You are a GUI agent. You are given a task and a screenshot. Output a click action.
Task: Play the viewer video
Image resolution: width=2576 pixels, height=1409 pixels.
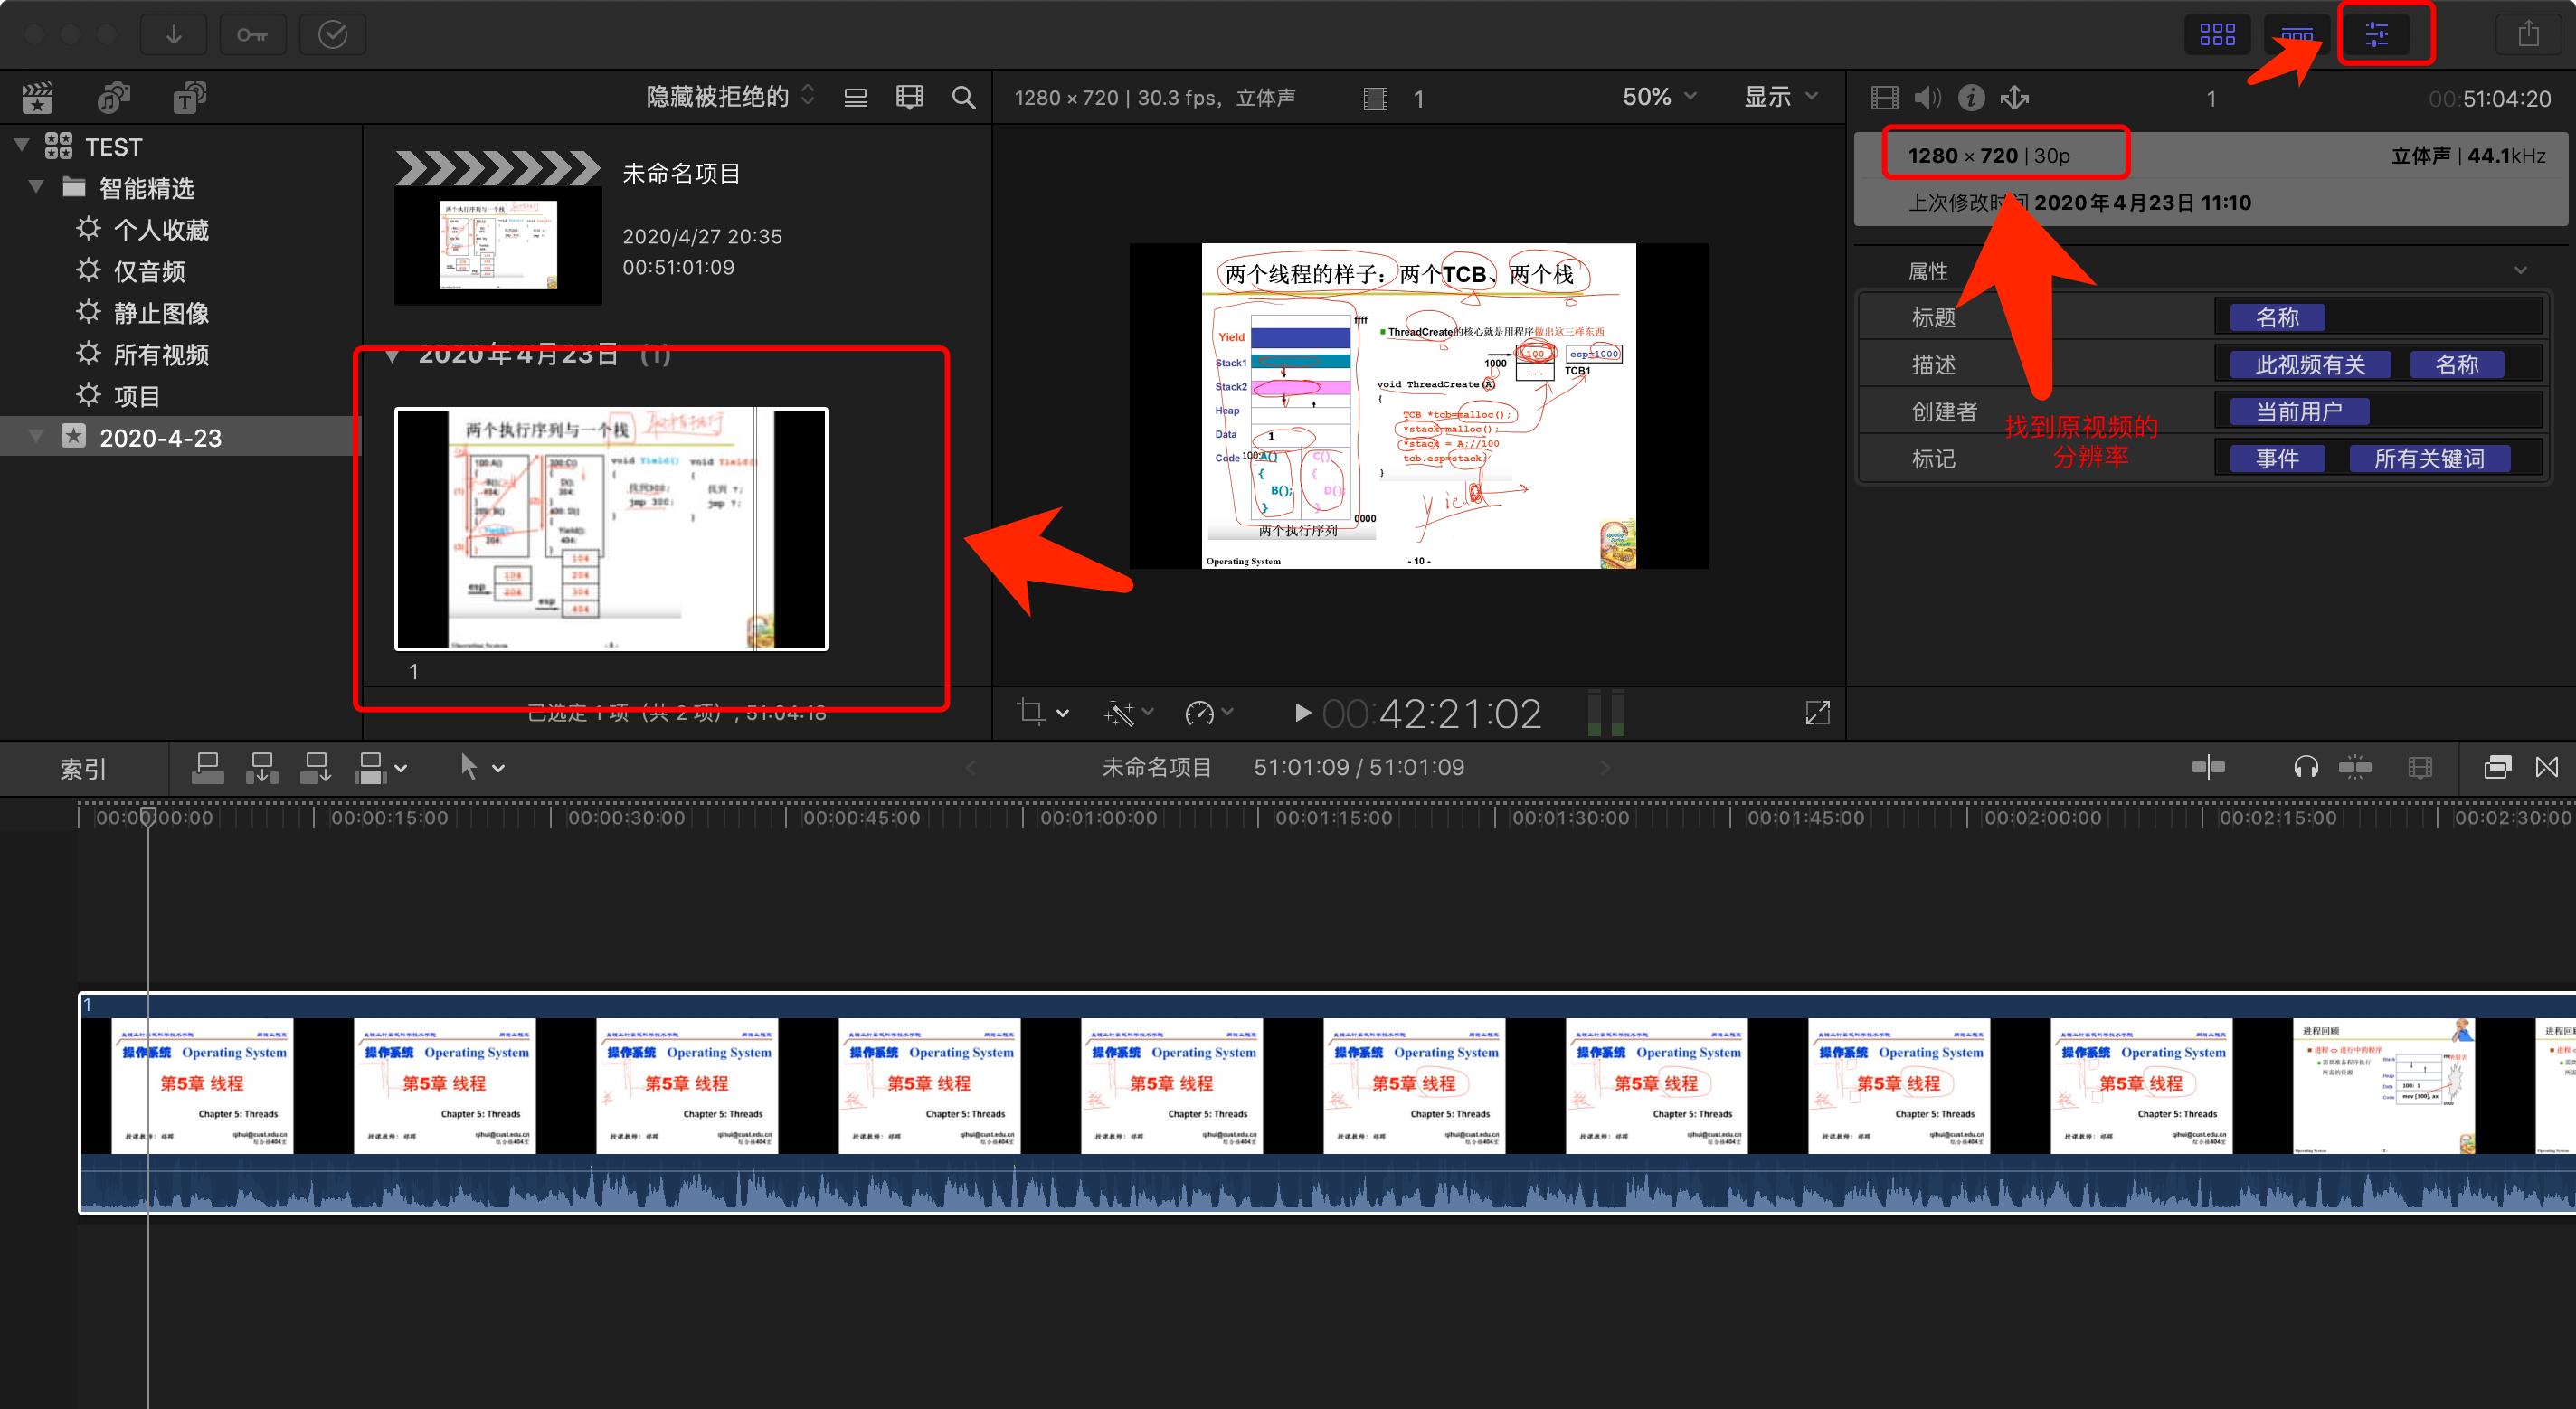[x=1302, y=712]
